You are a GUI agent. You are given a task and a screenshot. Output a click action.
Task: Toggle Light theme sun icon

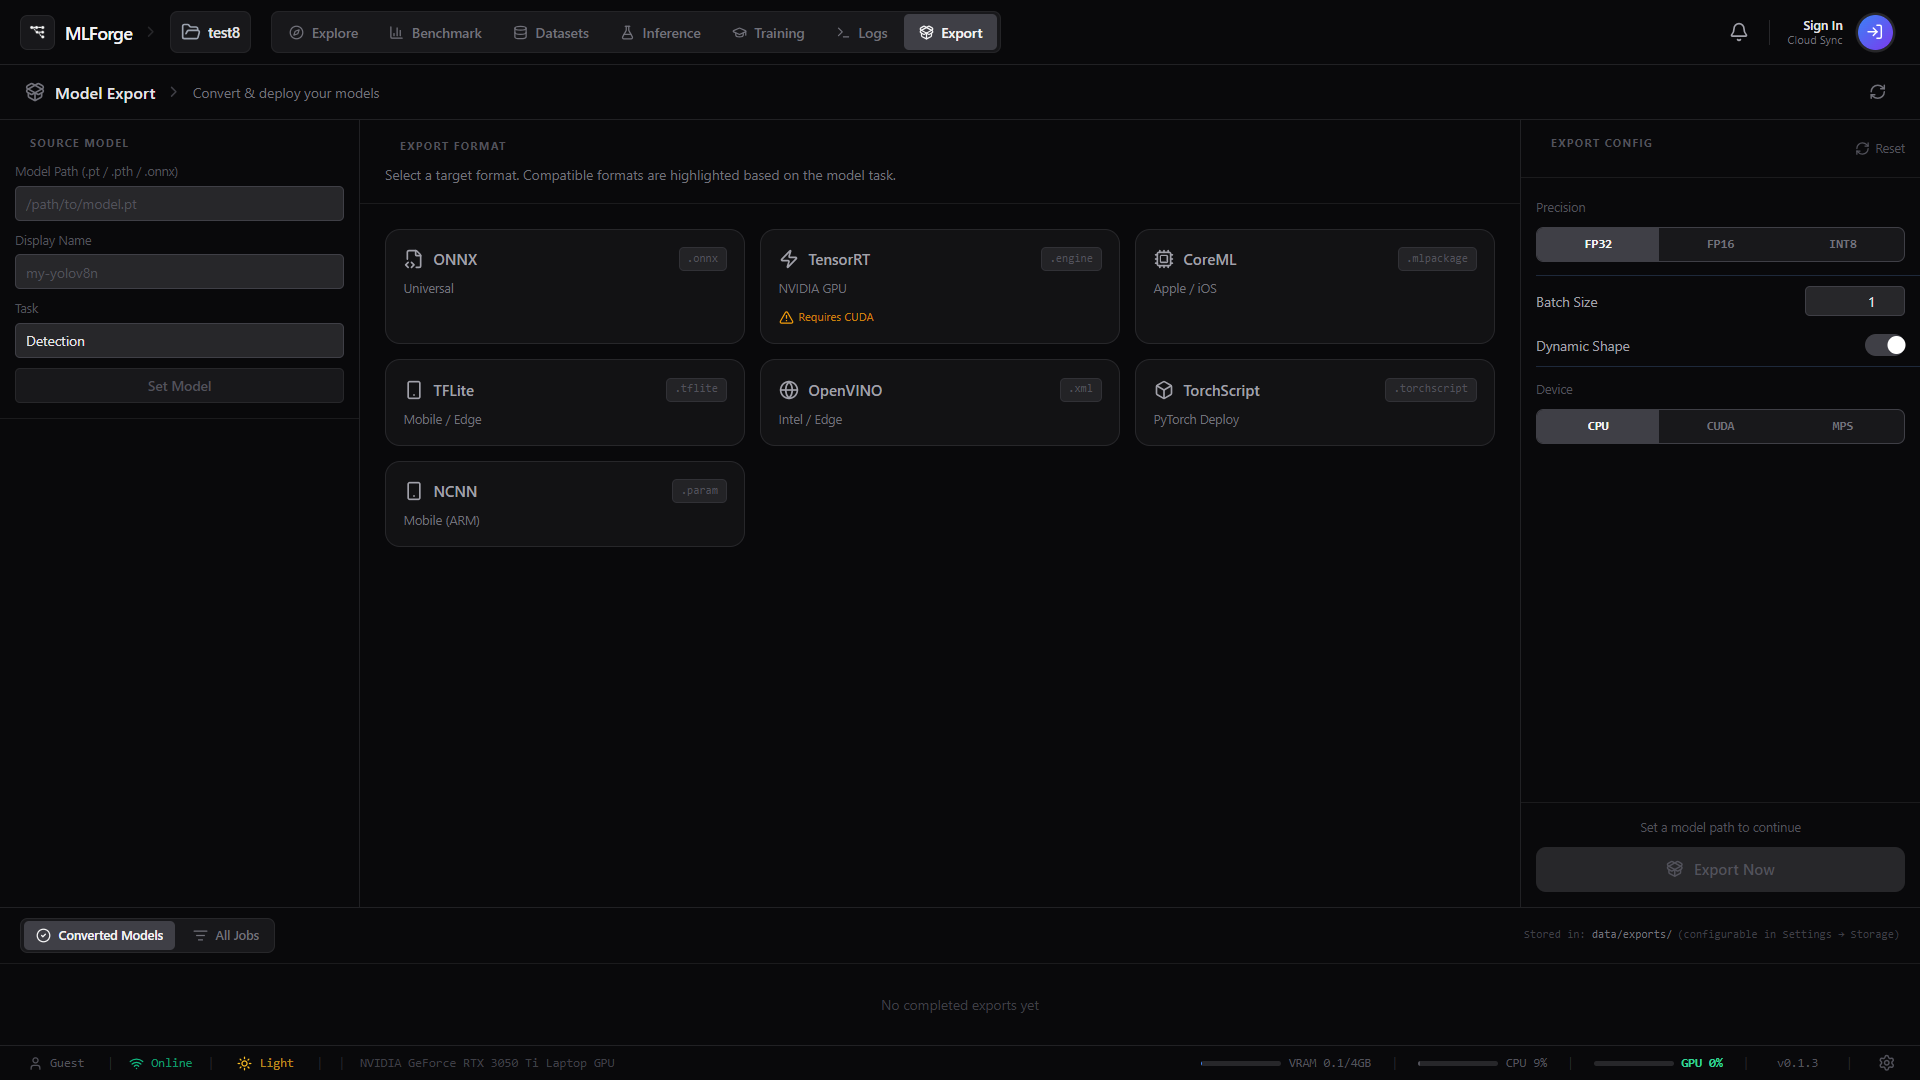point(244,1064)
